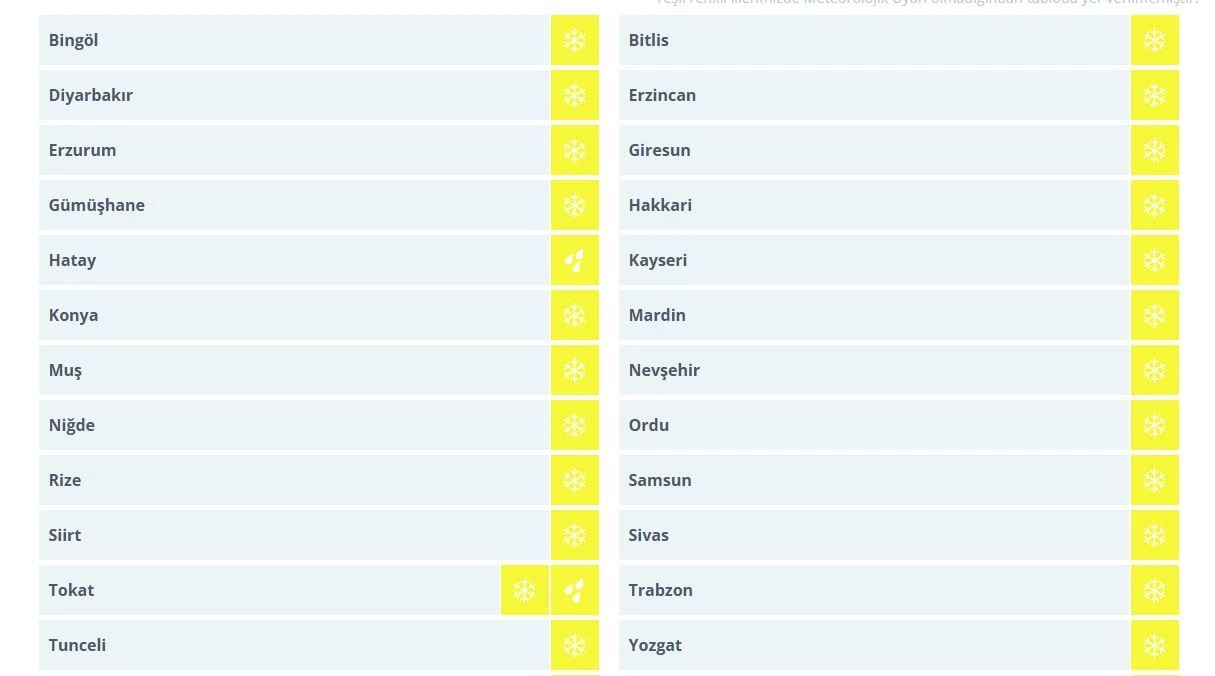Viewport: 1215px width, 676px height.
Task: Click the Mardin province name
Action: click(x=657, y=316)
